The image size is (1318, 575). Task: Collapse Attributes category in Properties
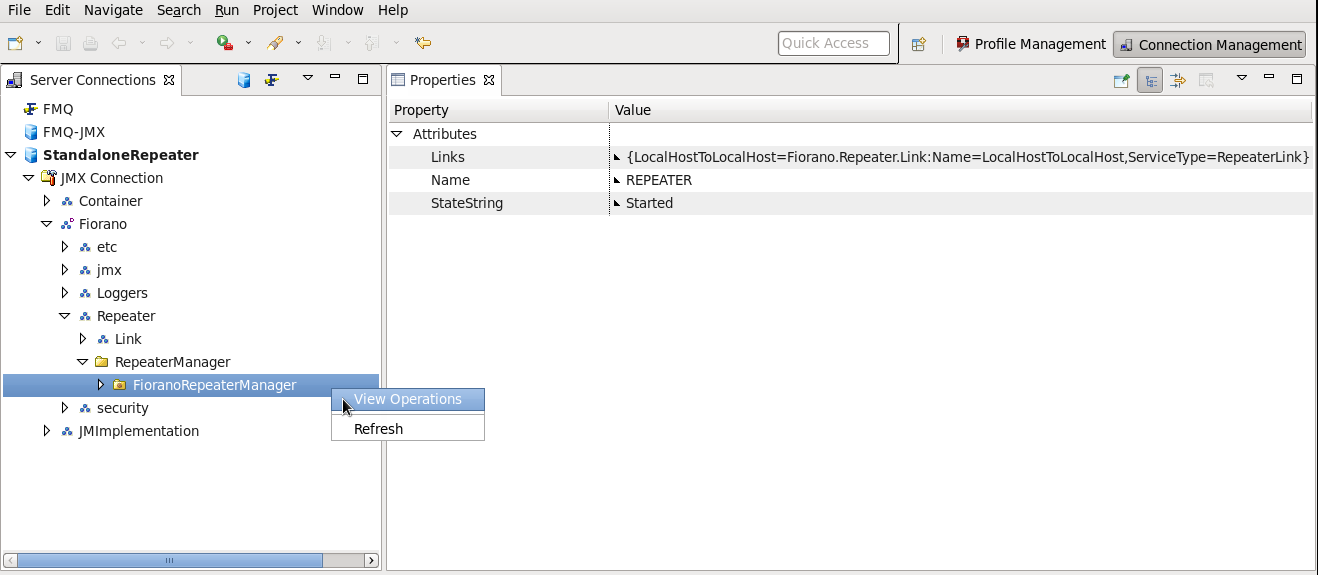[397, 134]
